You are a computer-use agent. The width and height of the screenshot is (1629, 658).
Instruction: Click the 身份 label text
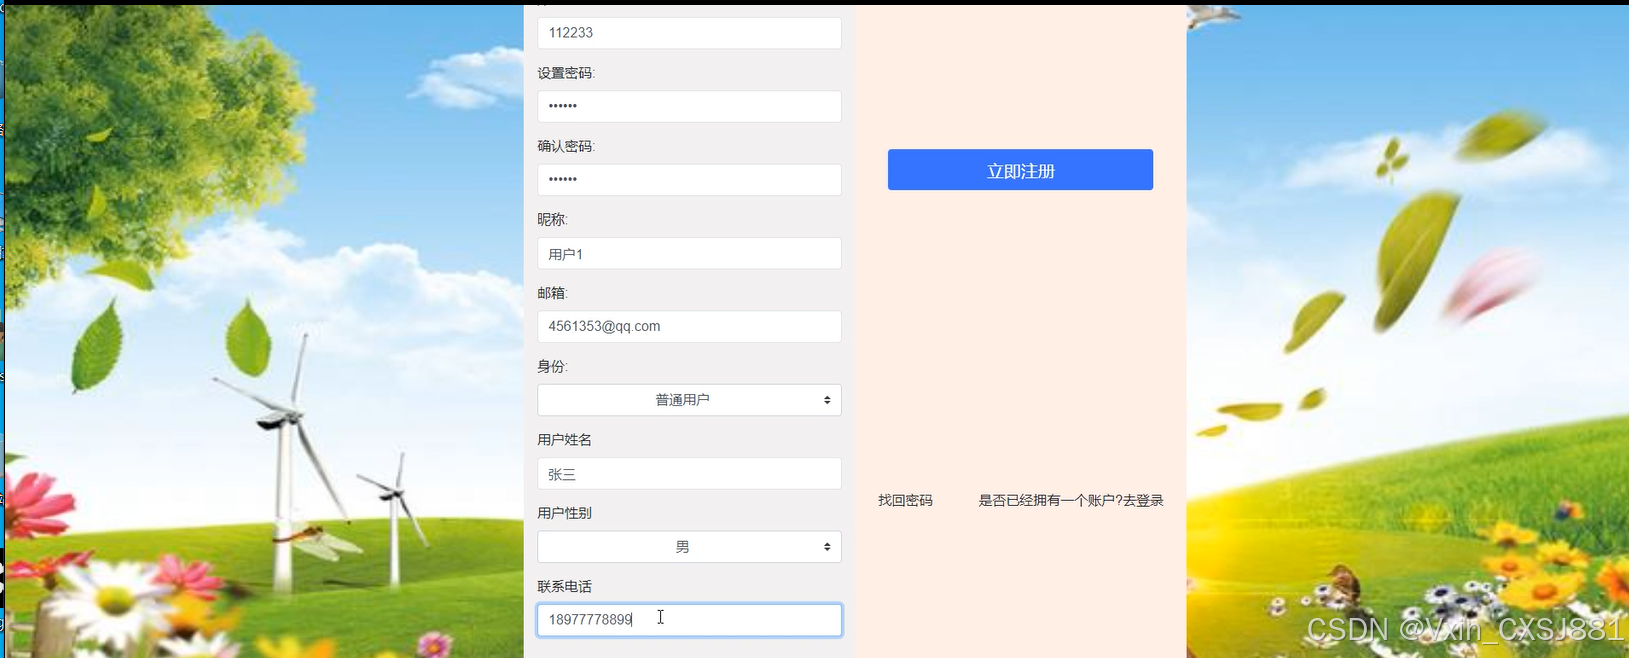tap(552, 366)
